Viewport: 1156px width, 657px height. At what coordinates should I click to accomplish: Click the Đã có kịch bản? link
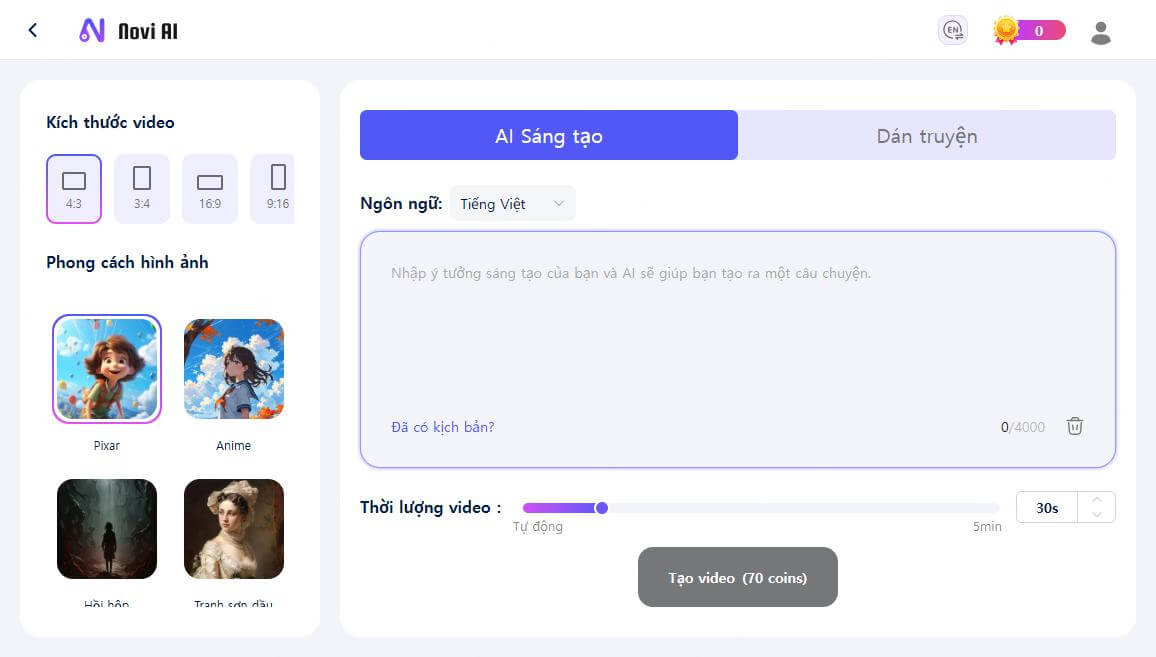[x=442, y=427]
